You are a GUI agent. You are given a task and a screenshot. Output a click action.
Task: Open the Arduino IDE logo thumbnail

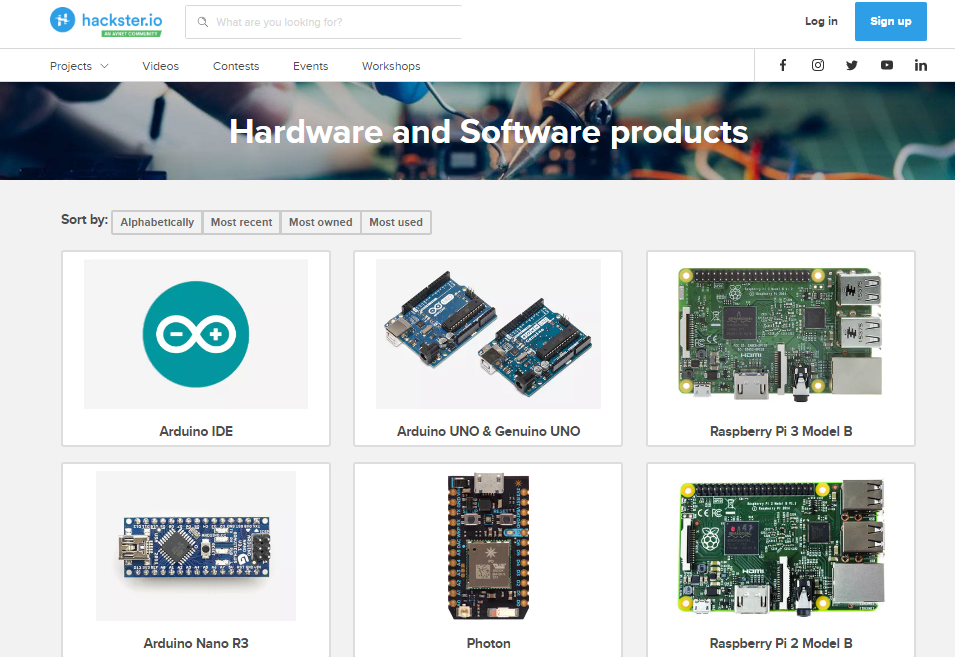tap(196, 334)
